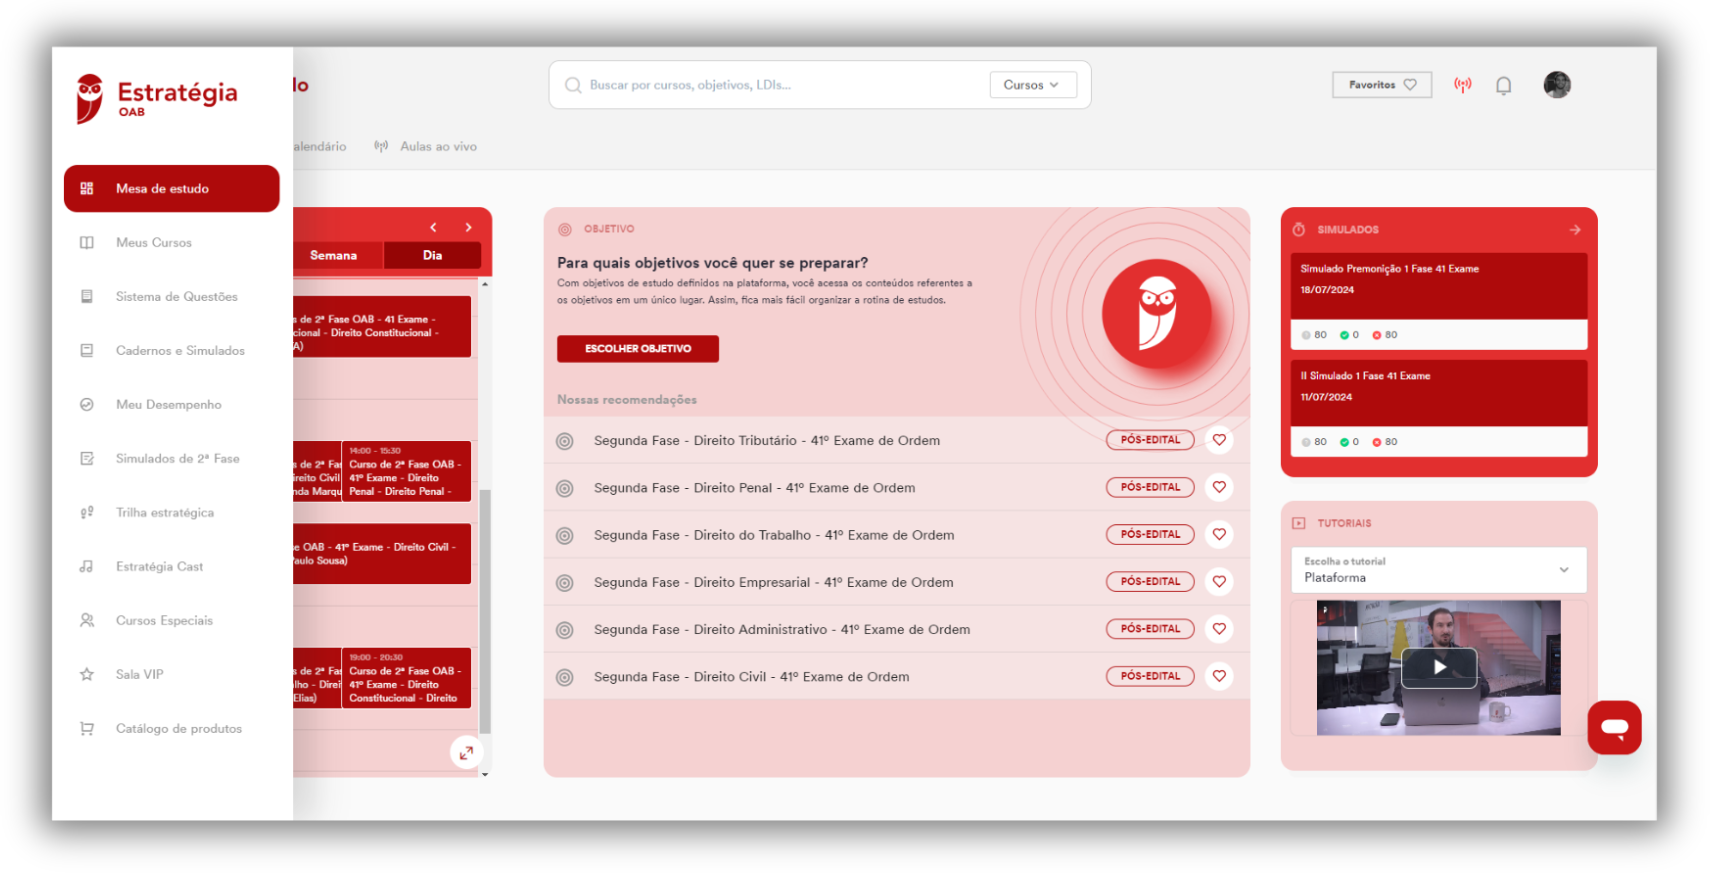Switch calendar to Dia view
This screenshot has height=875, width=1721.
pyautogui.click(x=432, y=255)
